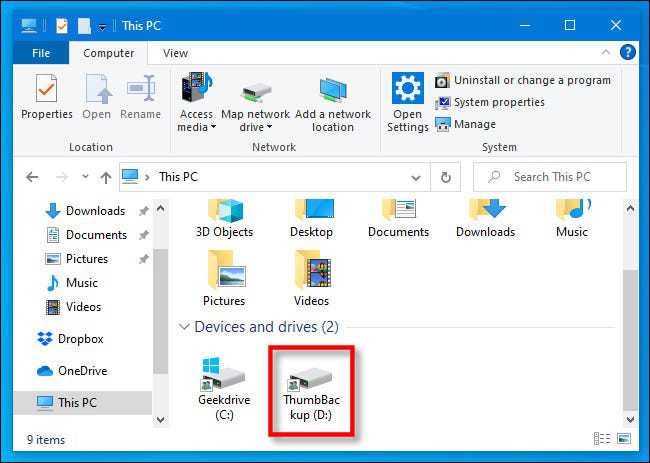The height and width of the screenshot is (463, 650).
Task: Add a network location
Action: pyautogui.click(x=332, y=102)
